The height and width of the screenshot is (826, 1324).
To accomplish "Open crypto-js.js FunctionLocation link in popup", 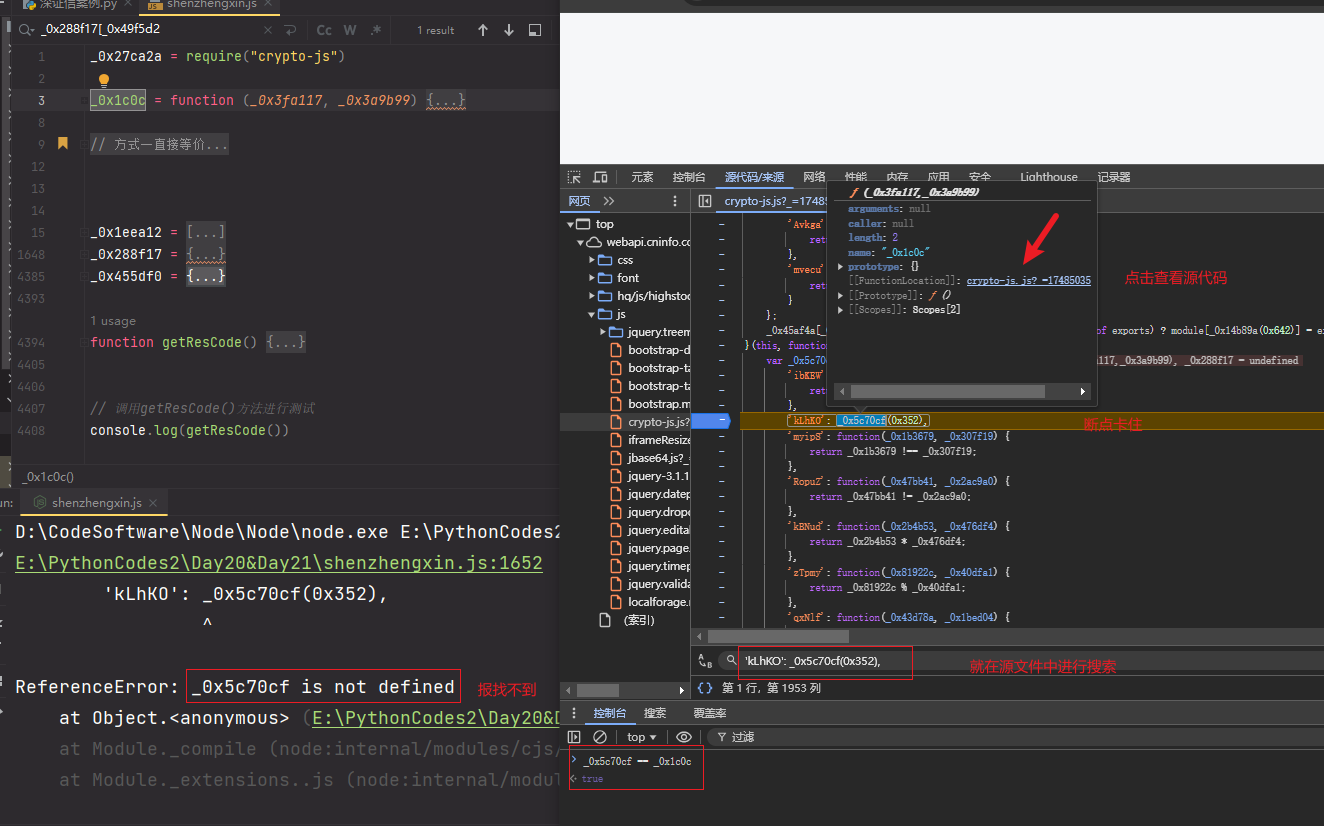I will (1028, 282).
